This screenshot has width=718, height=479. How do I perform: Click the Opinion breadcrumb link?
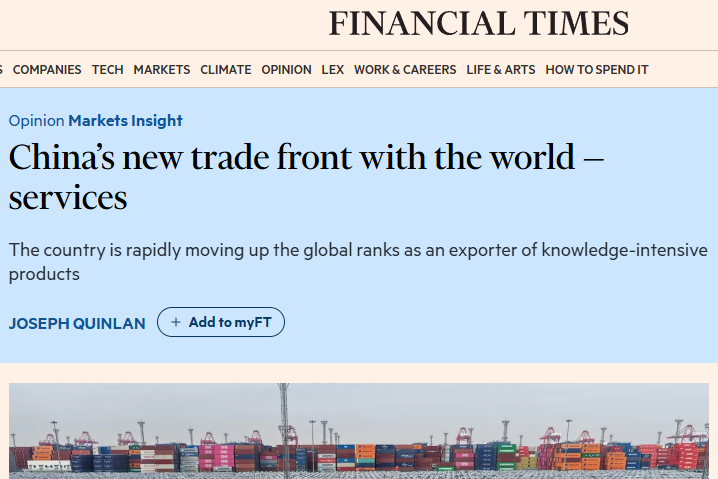point(36,121)
